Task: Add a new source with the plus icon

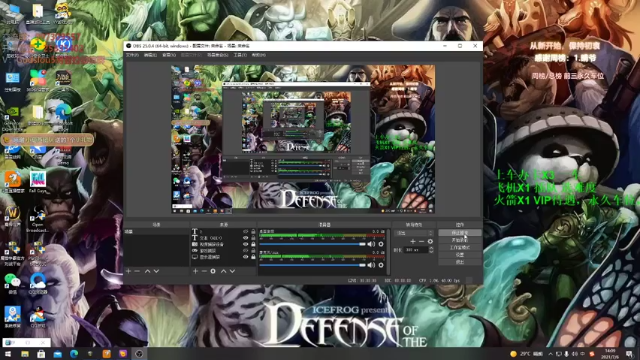Action: 195,271
